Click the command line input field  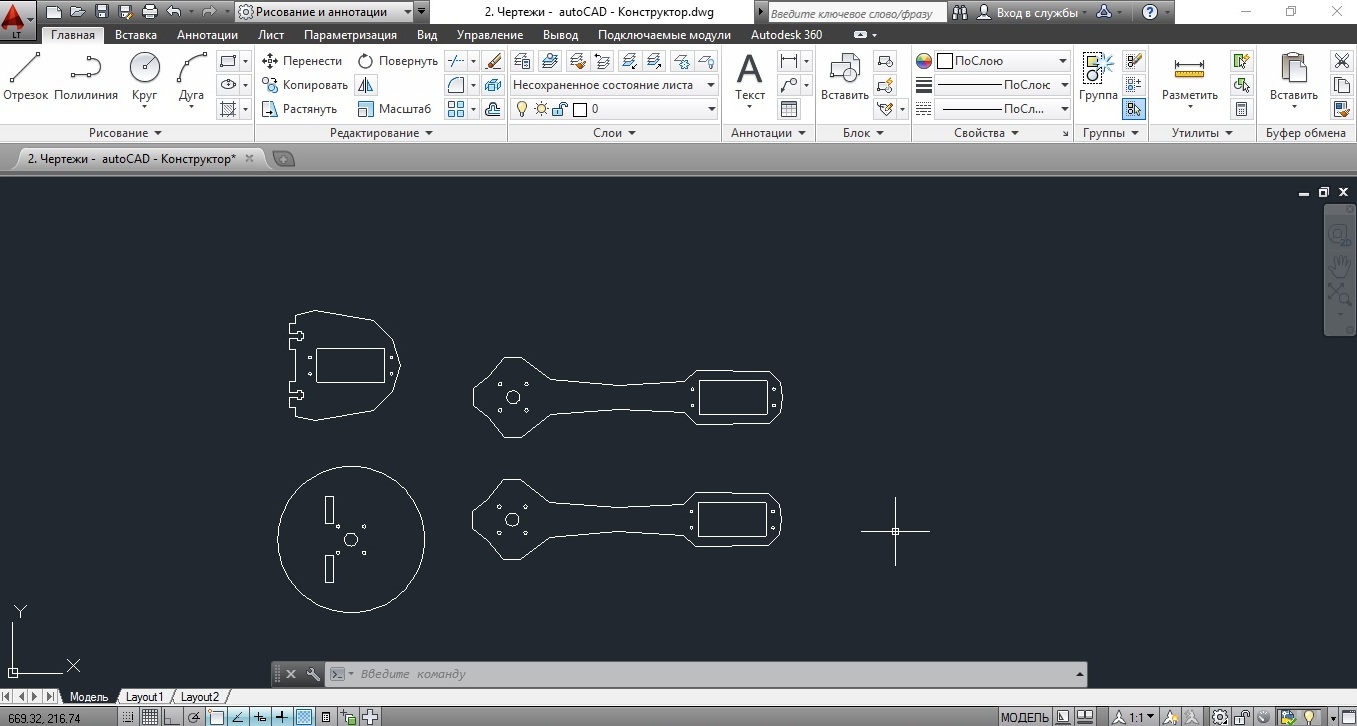(x=700, y=674)
